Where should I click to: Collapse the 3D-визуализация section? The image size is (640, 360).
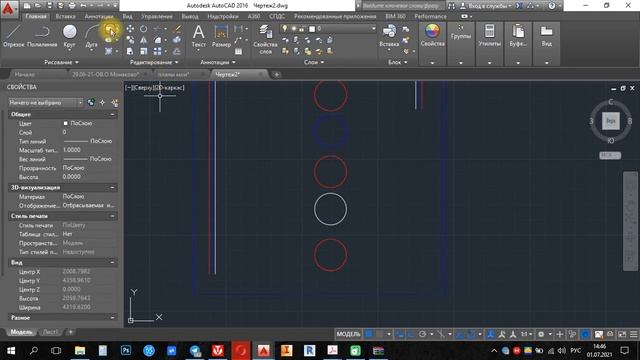(112, 187)
